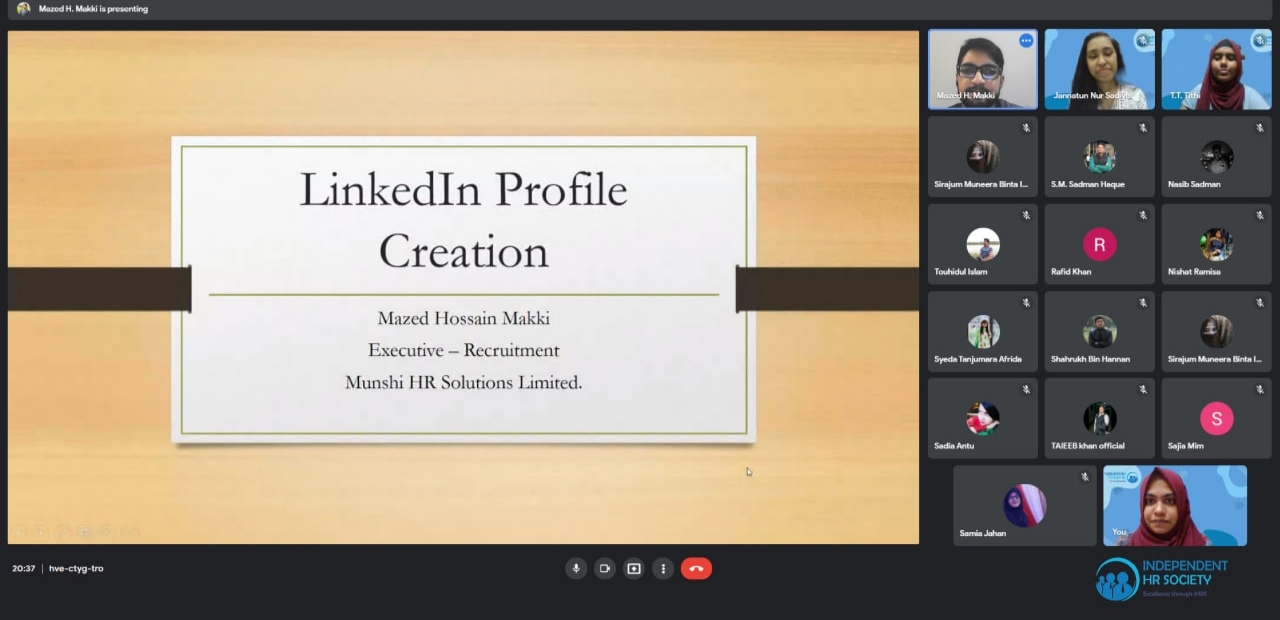The image size is (1280, 620).
Task: Click Samia Jahan's profile avatar
Action: tap(1025, 505)
